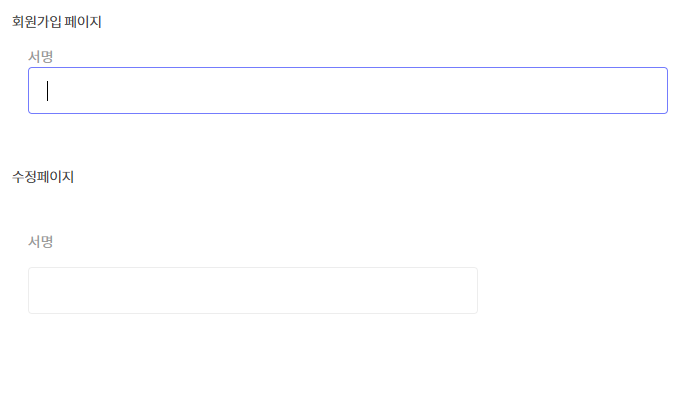Activate the 수정페이지 서명 input box

point(252,290)
